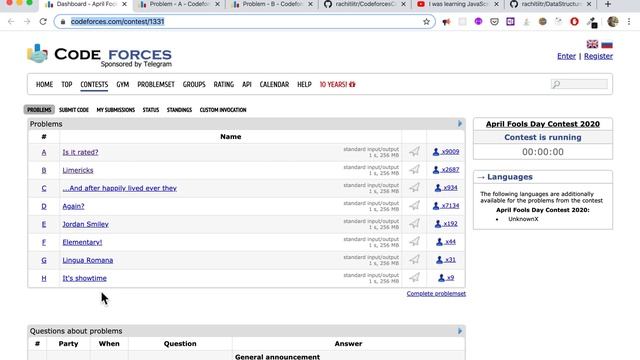
Task: Bookmark this page with star icon
Action: [x=426, y=22]
